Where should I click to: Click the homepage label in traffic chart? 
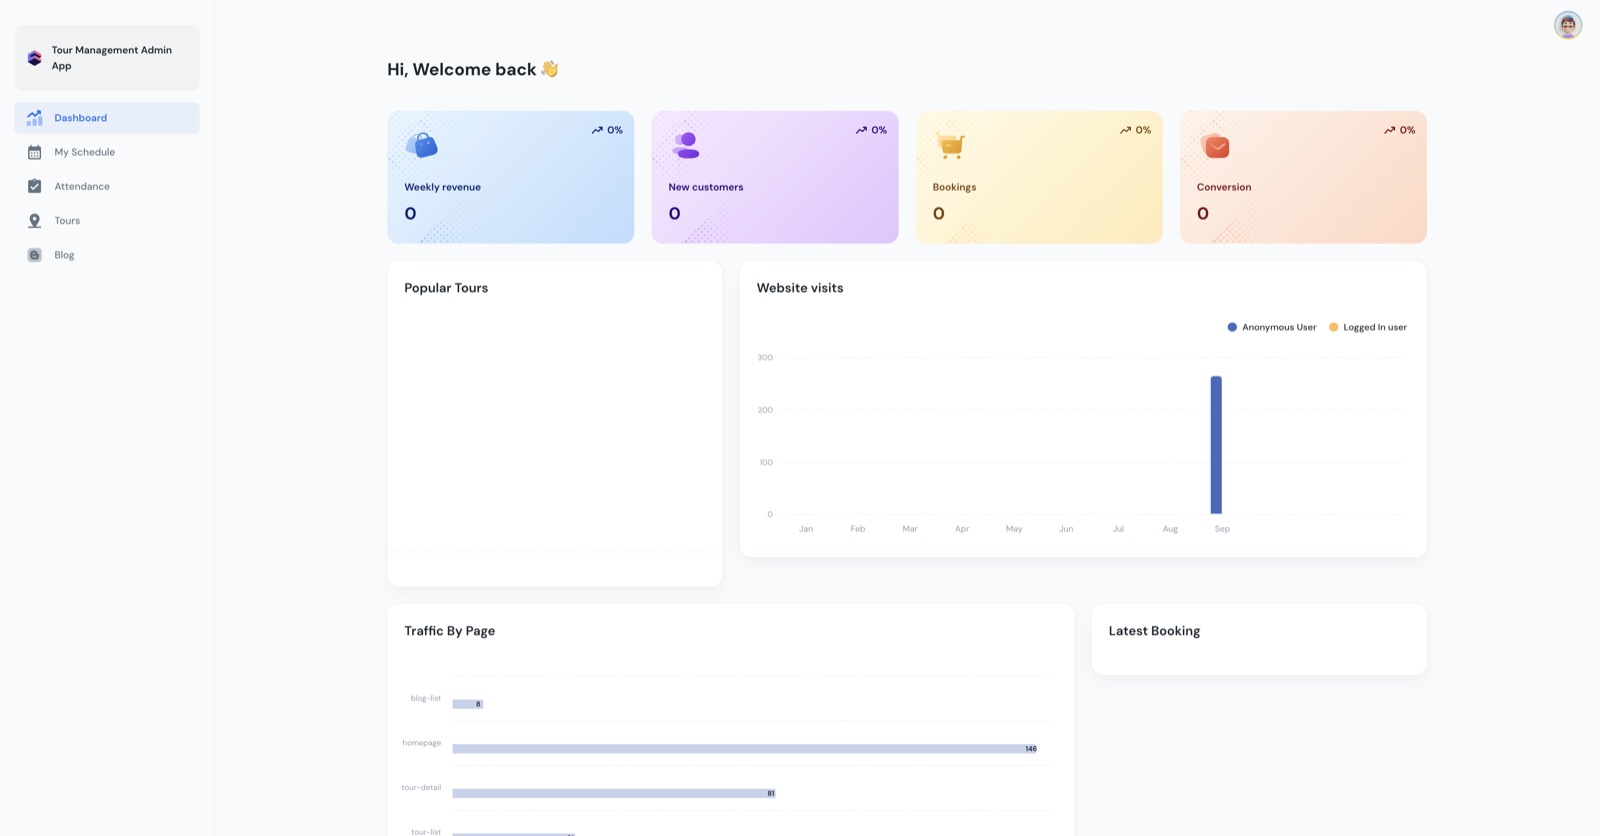(421, 743)
